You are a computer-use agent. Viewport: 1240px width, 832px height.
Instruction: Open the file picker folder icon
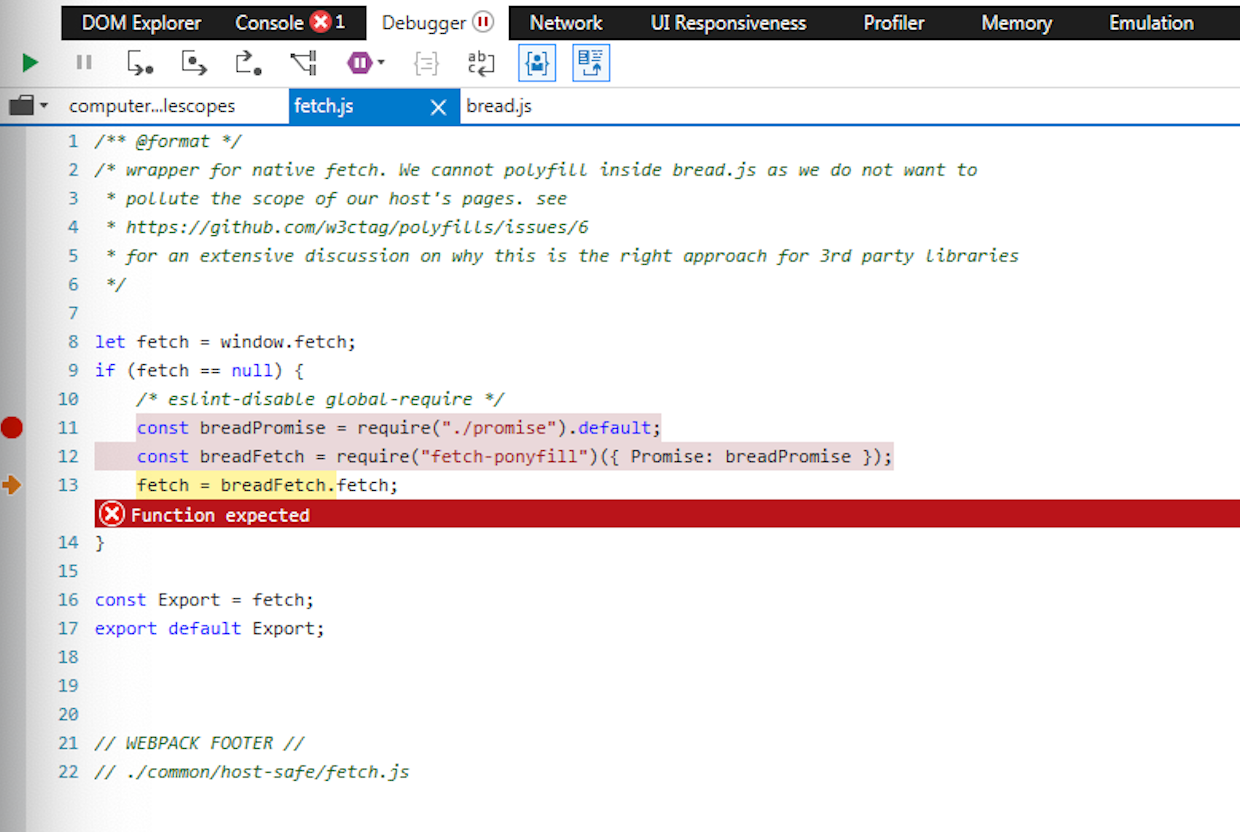point(21,105)
